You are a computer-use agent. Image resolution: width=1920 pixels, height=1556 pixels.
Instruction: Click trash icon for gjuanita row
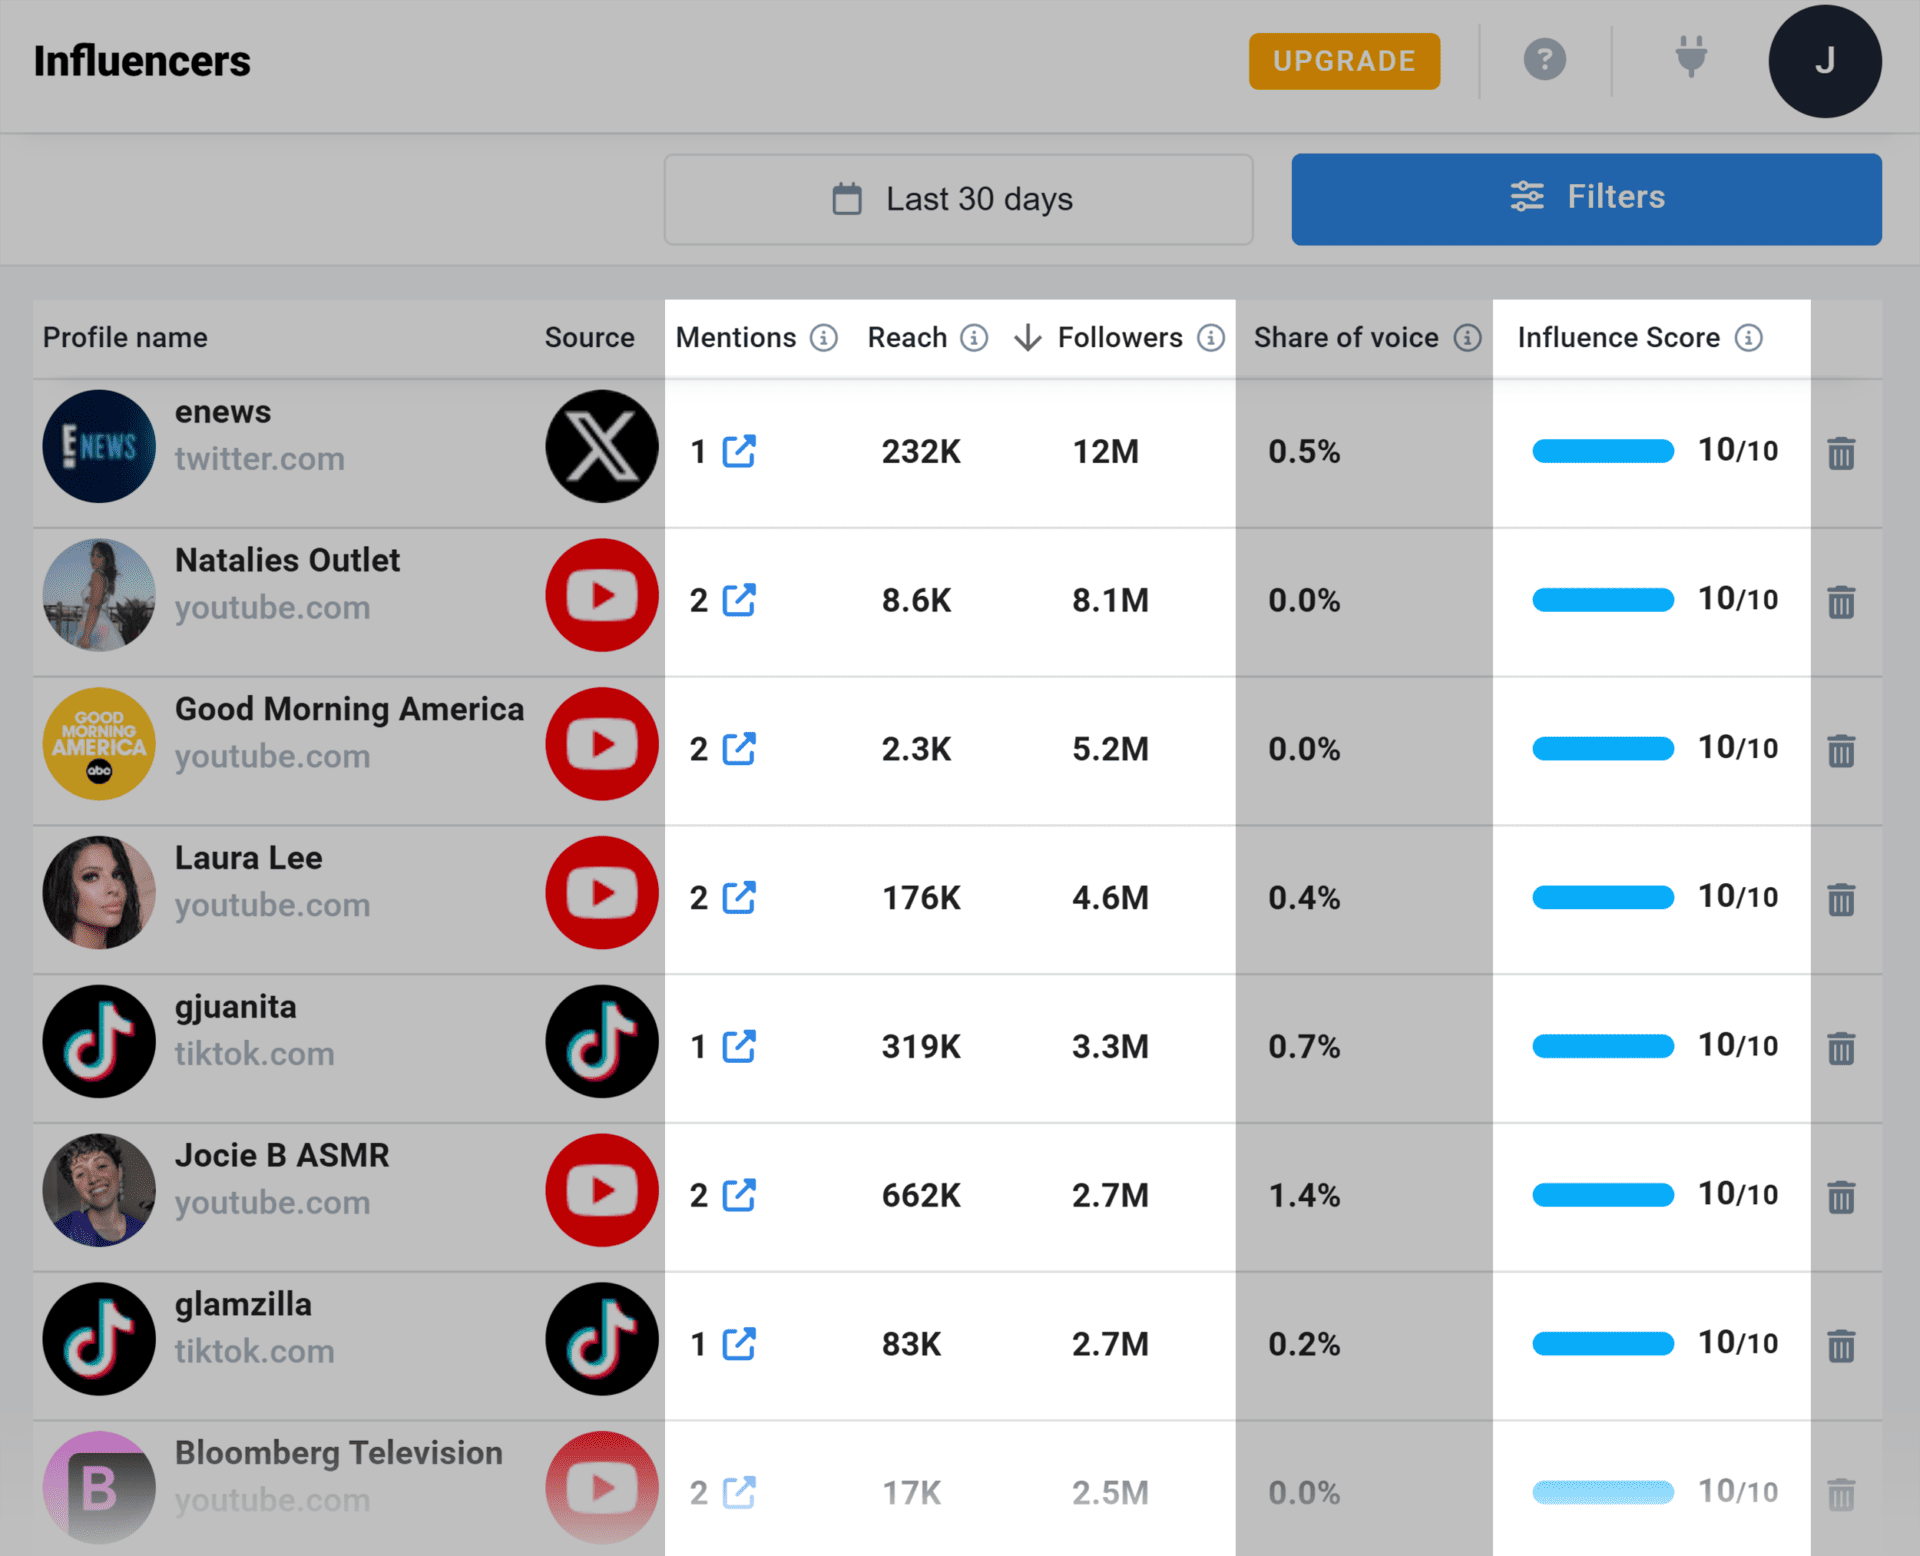coord(1841,1048)
